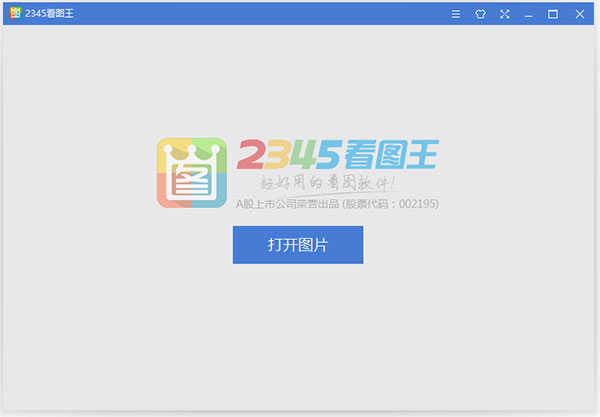Minimize the 2345看图王 window
Image resolution: width=600 pixels, height=417 pixels.
coord(529,15)
